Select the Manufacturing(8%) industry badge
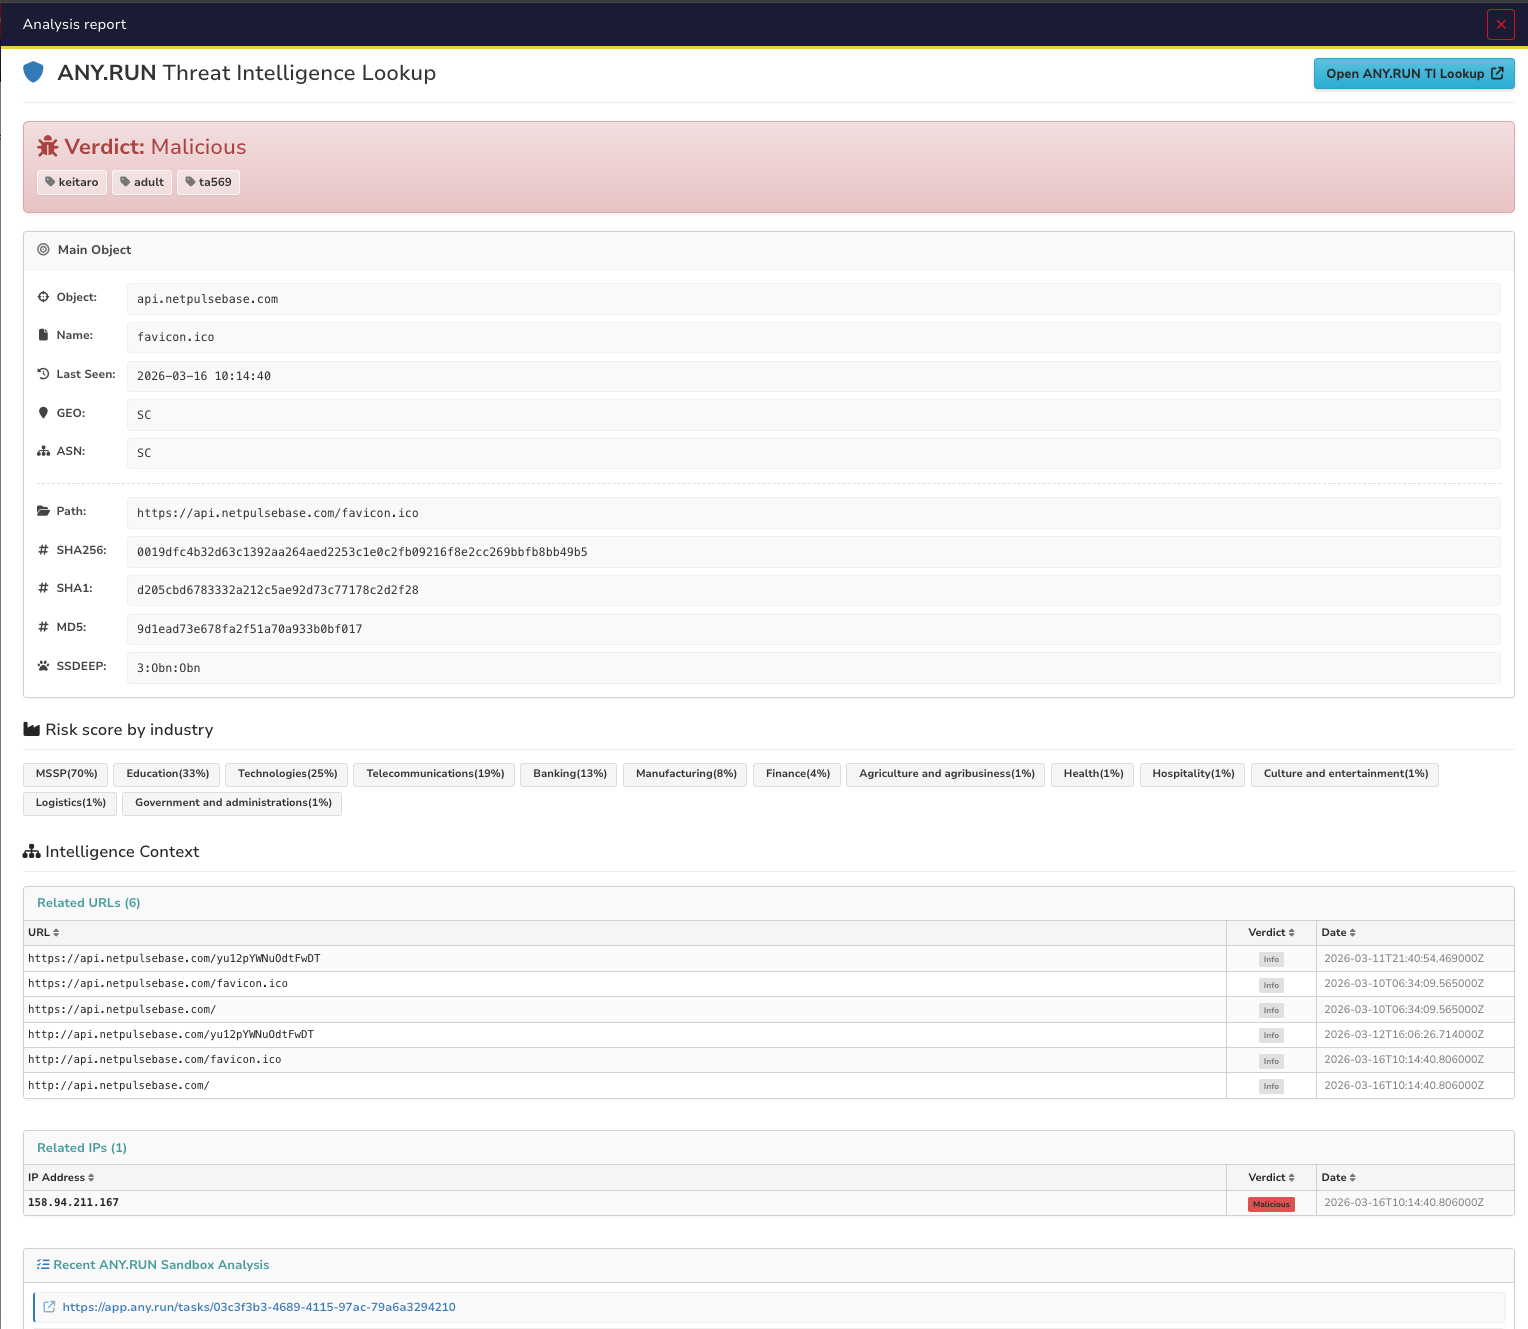The width and height of the screenshot is (1528, 1329). click(686, 774)
